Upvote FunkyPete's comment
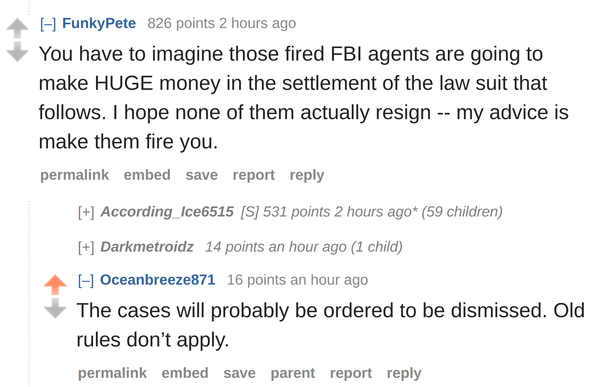The width and height of the screenshot is (594, 387). pyautogui.click(x=17, y=28)
